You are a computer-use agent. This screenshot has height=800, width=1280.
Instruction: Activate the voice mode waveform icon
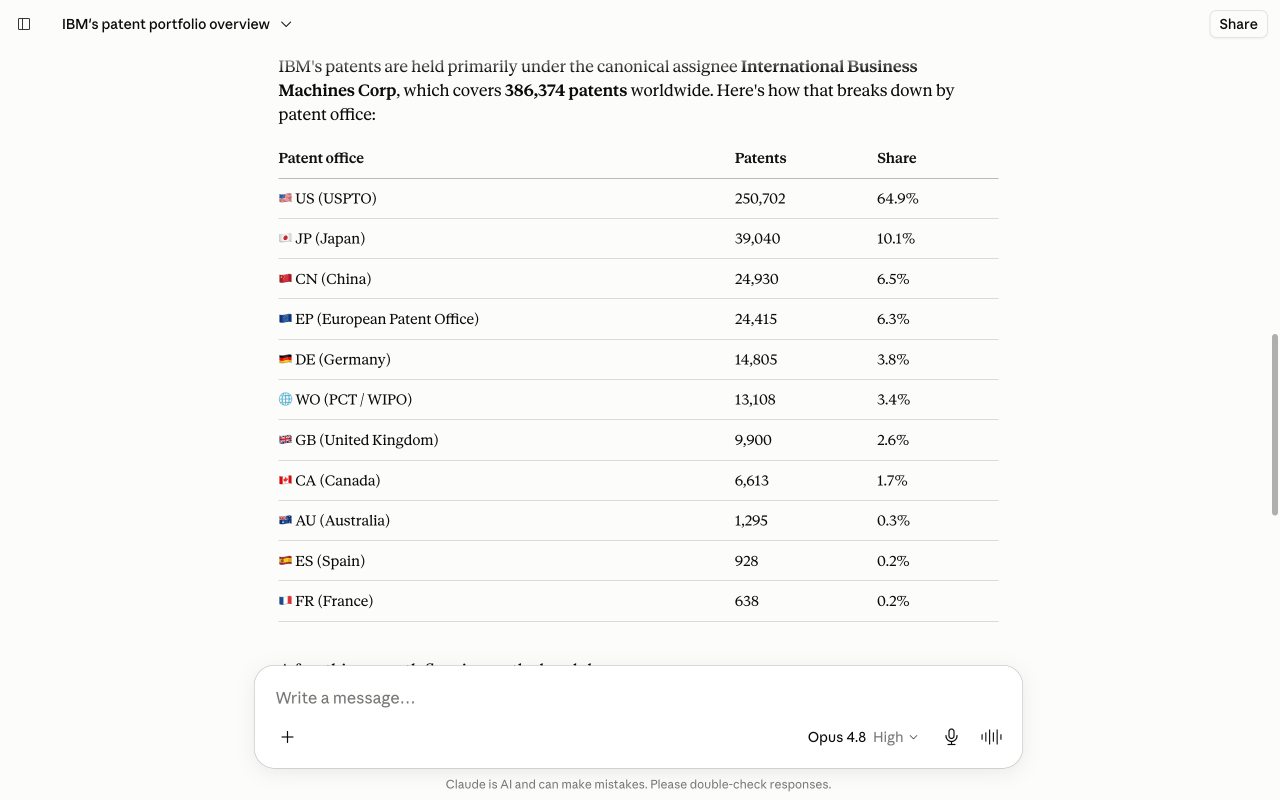coord(991,737)
